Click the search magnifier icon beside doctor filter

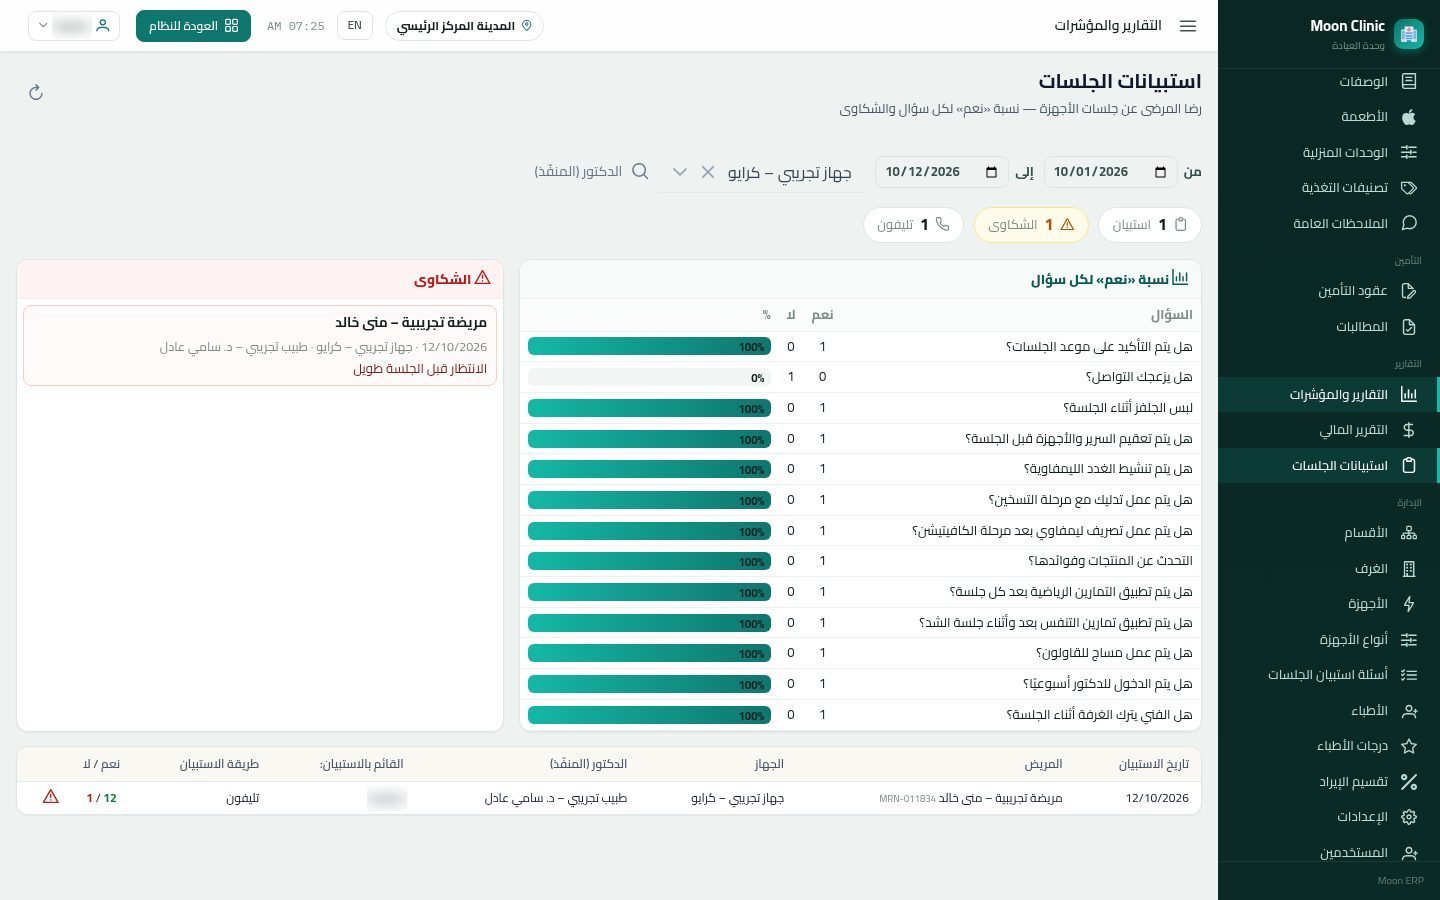click(640, 172)
